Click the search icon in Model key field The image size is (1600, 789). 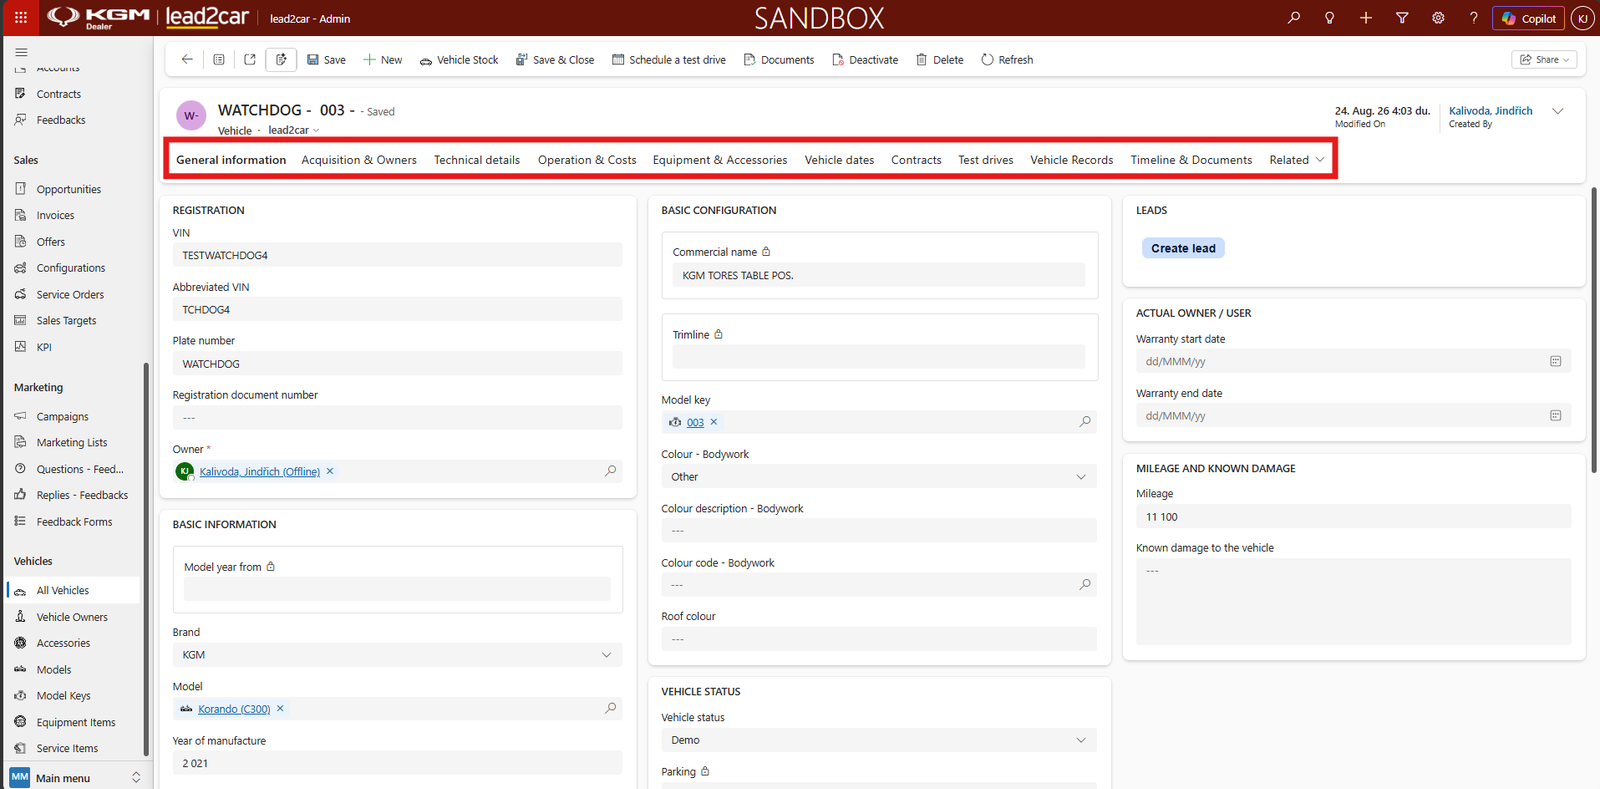(x=1085, y=422)
